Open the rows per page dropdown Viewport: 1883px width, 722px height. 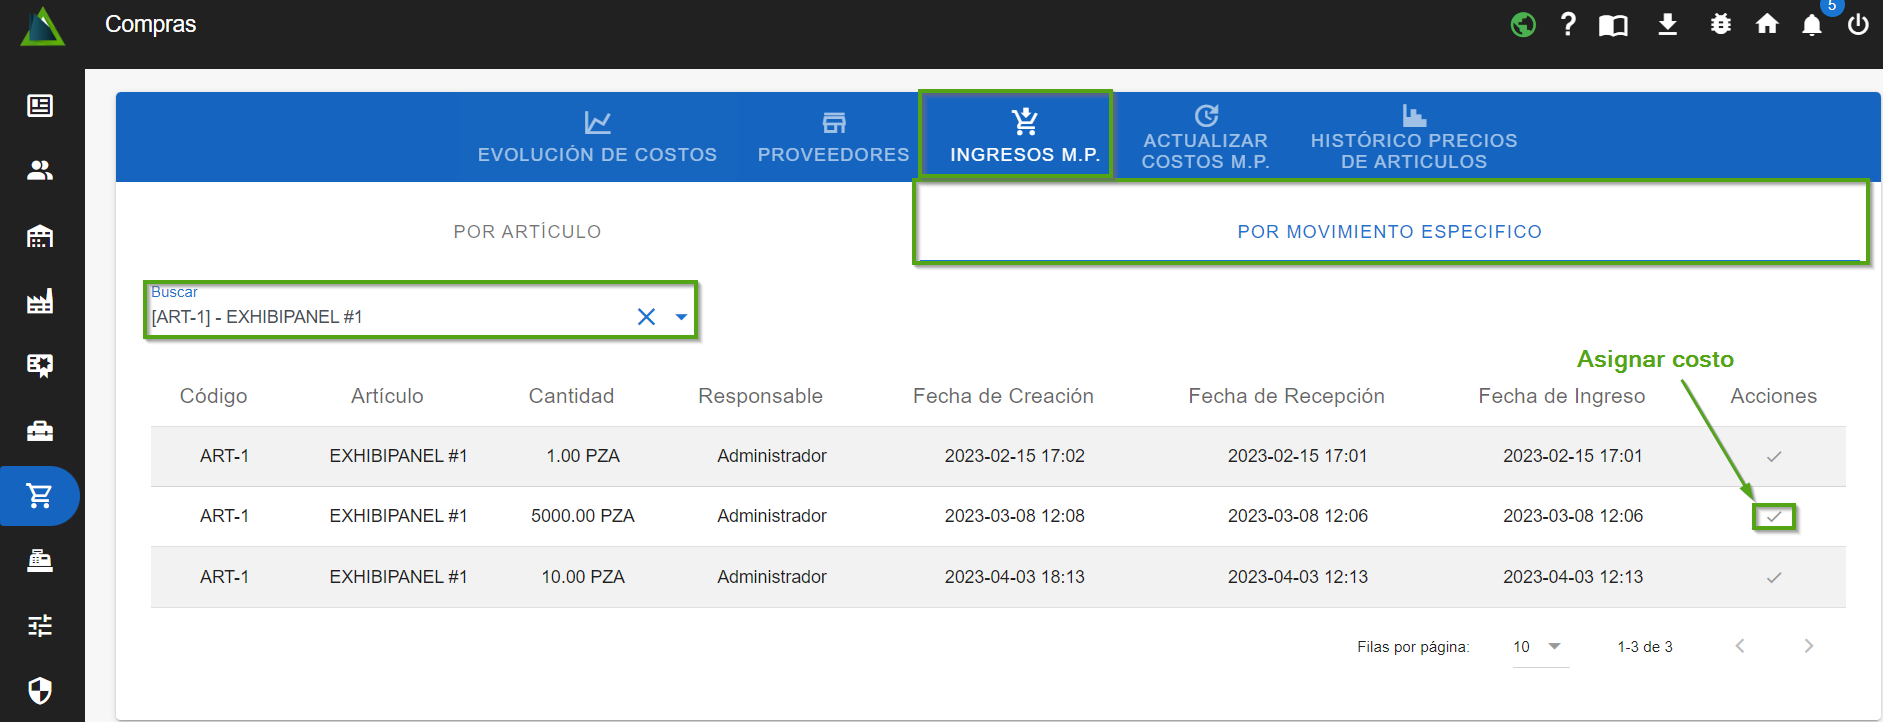coord(1539,647)
